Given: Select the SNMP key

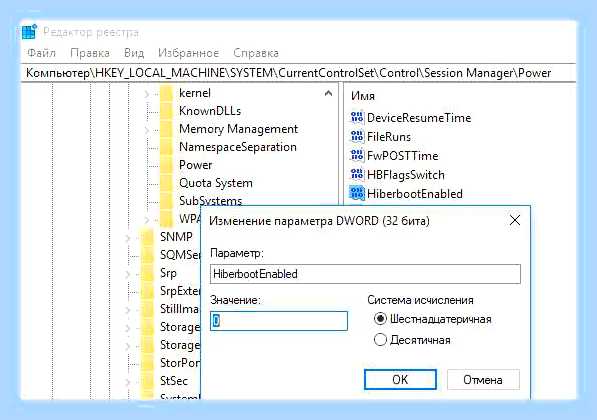Looking at the screenshot, I should pyautogui.click(x=176, y=236).
